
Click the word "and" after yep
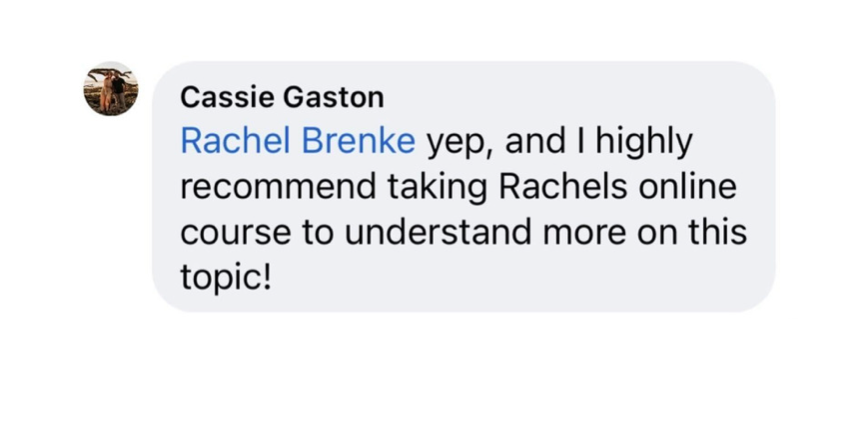click(535, 142)
